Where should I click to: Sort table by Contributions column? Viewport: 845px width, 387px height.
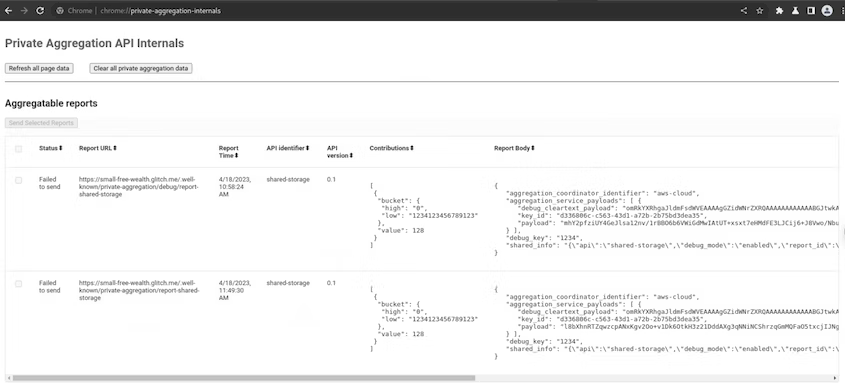[392, 148]
